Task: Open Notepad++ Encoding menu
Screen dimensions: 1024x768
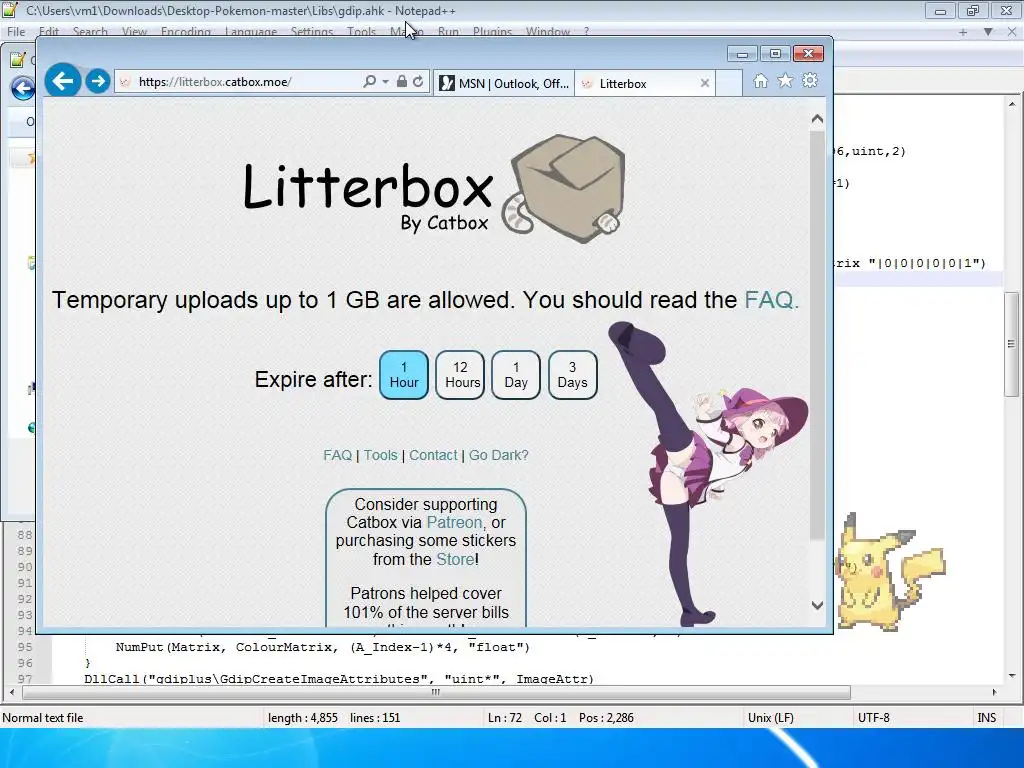Action: (185, 31)
